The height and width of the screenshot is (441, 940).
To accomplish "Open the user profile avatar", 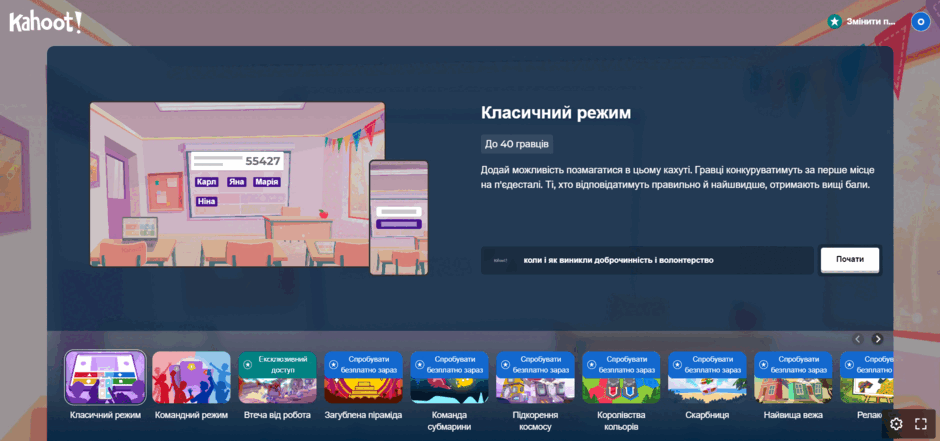I will click(921, 22).
